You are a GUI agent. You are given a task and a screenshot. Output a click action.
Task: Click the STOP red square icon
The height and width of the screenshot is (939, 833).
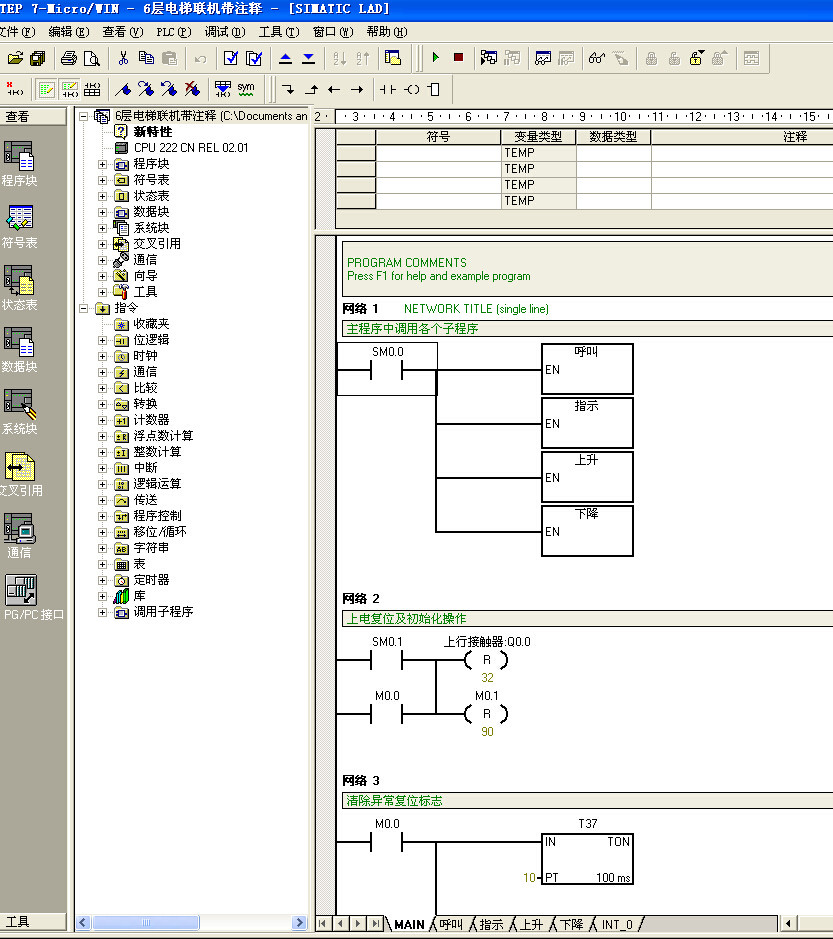coord(458,58)
